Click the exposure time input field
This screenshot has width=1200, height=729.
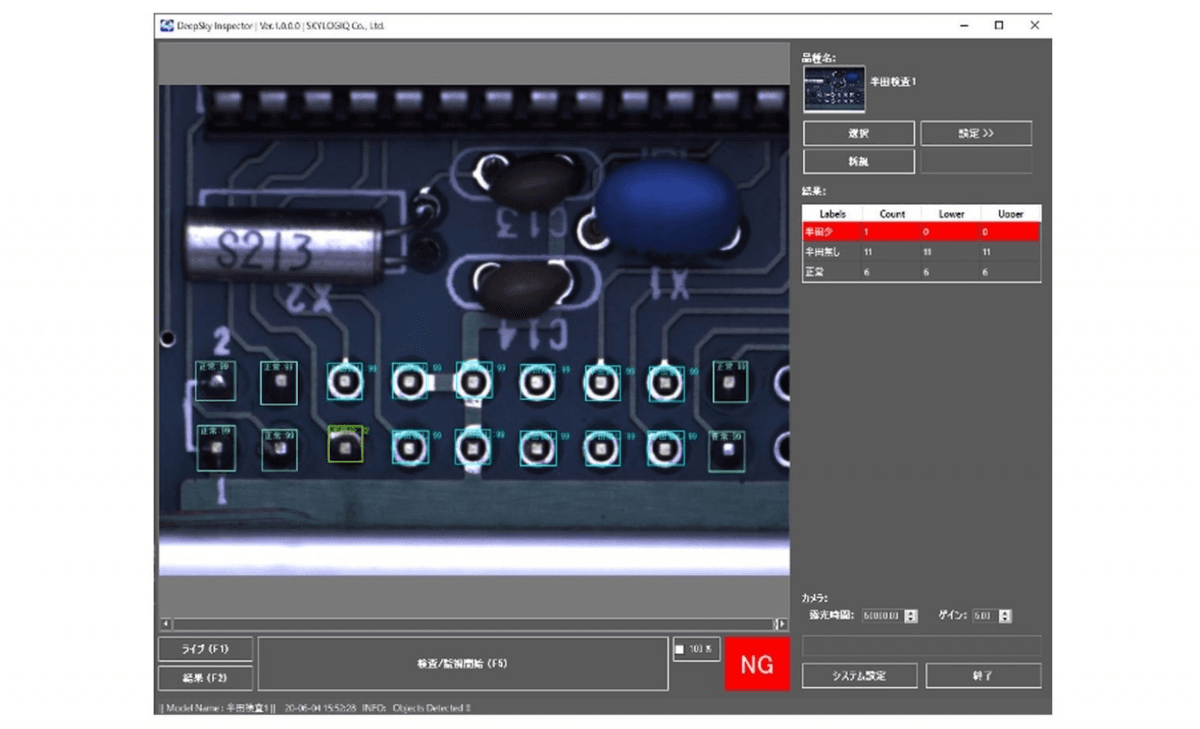880,616
